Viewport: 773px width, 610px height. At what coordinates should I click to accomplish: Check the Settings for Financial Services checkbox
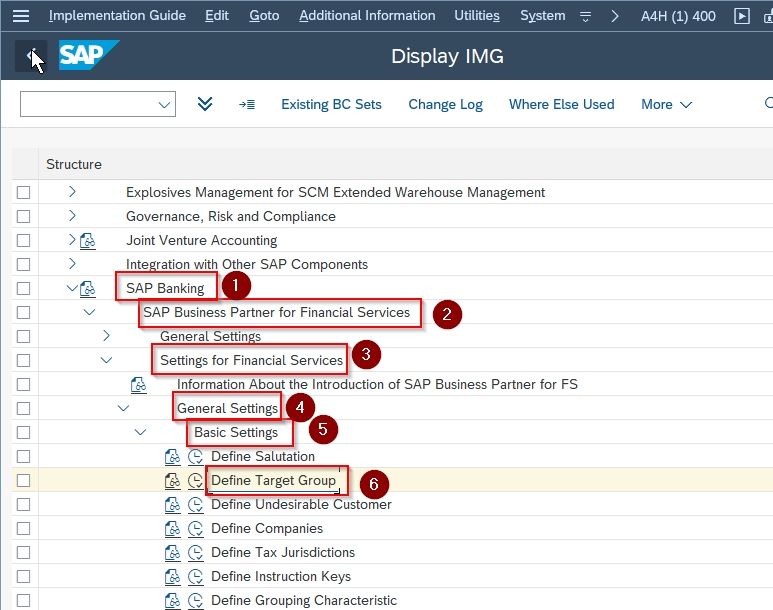tap(23, 360)
